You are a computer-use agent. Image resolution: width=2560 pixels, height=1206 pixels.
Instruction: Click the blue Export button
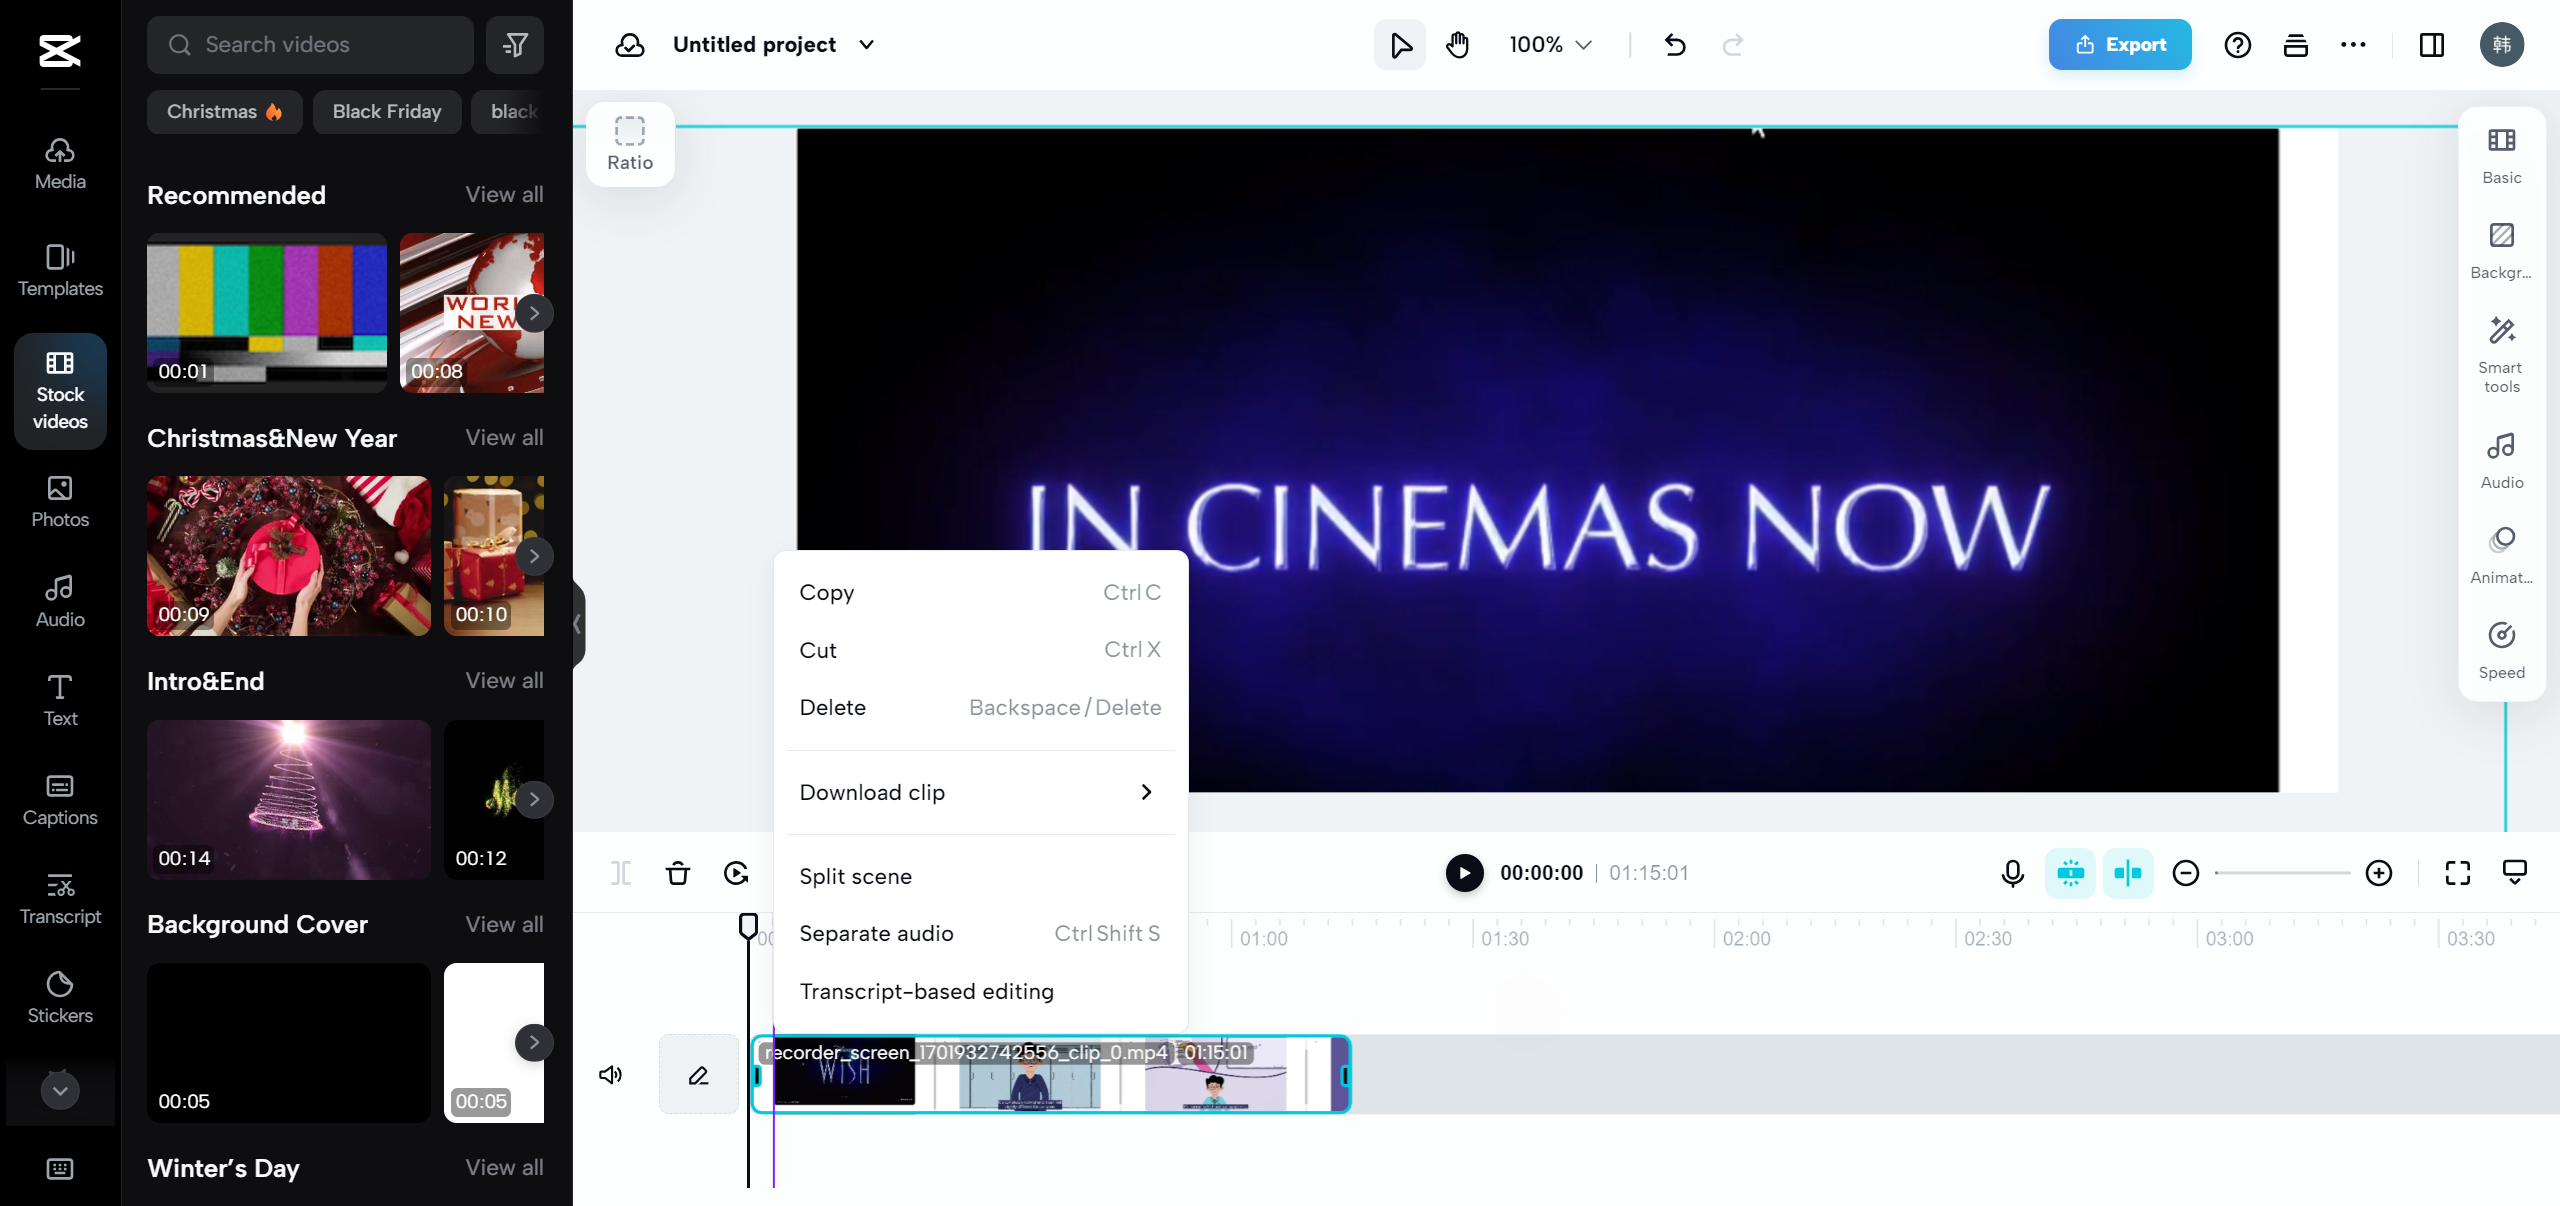(x=2119, y=45)
